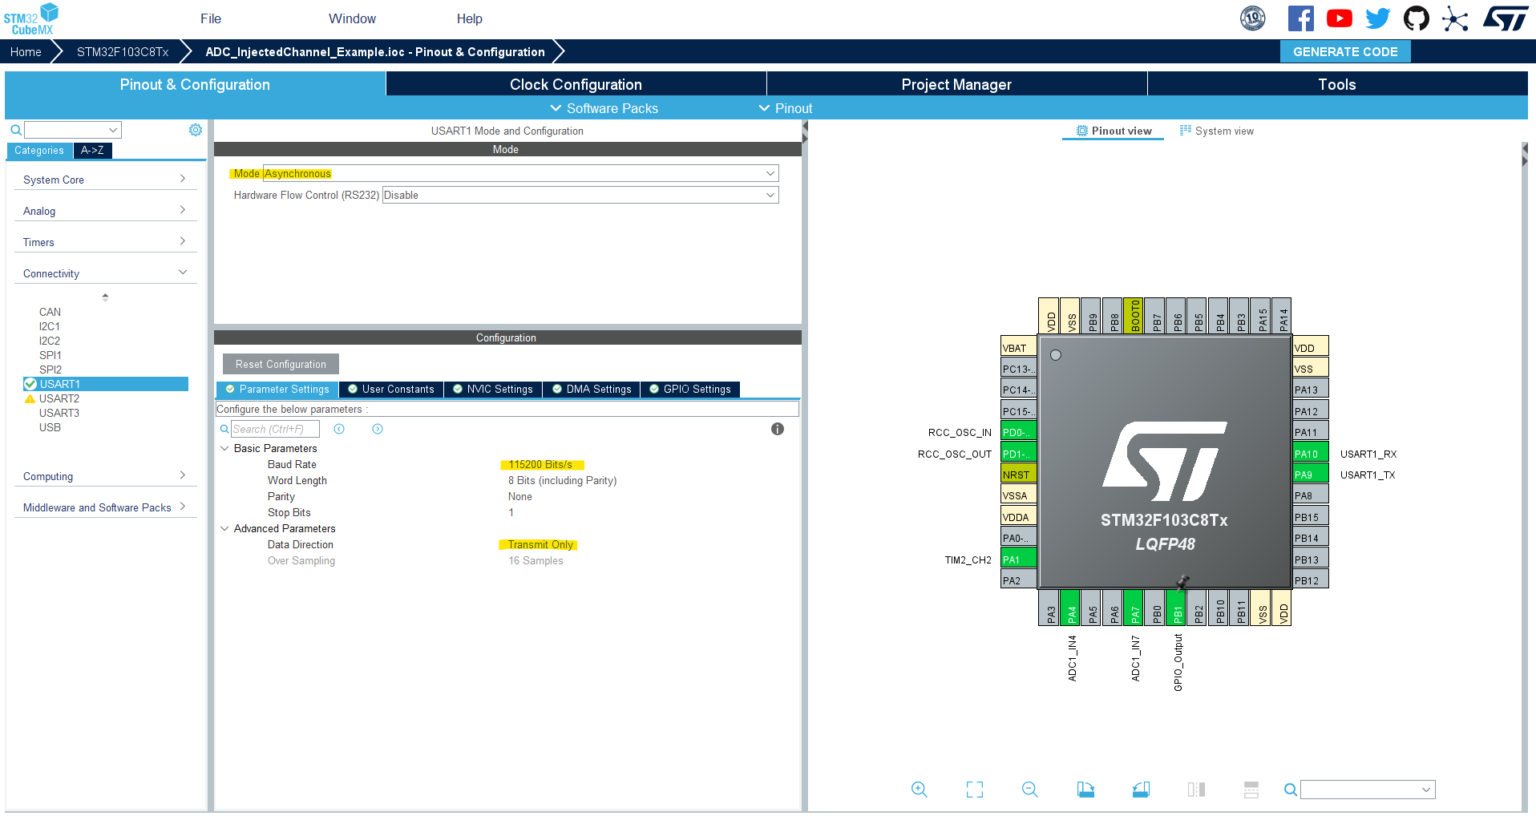
Task: Click the STM32CubeMX logo icon
Action: pos(31,18)
